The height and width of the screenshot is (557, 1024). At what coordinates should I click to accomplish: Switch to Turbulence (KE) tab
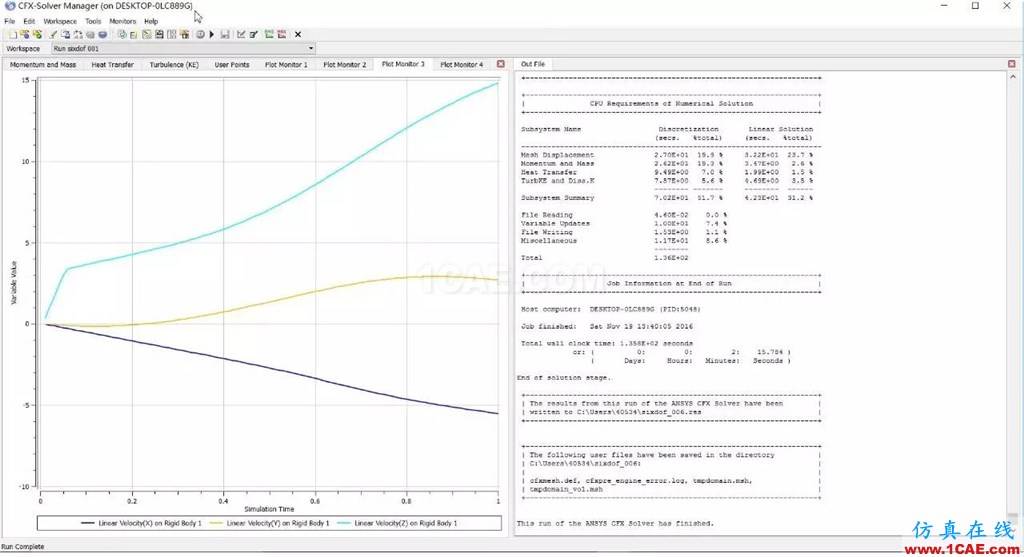(x=174, y=65)
